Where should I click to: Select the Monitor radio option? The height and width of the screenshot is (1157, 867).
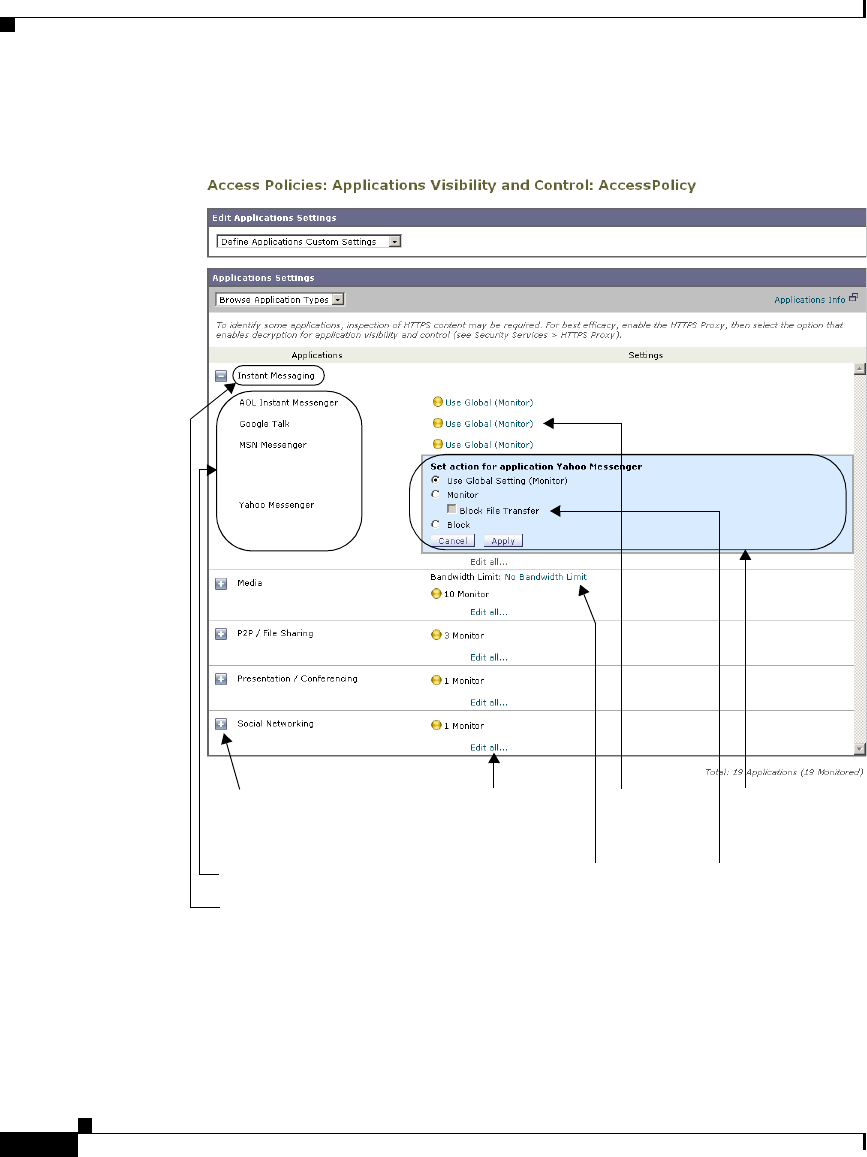click(435, 494)
